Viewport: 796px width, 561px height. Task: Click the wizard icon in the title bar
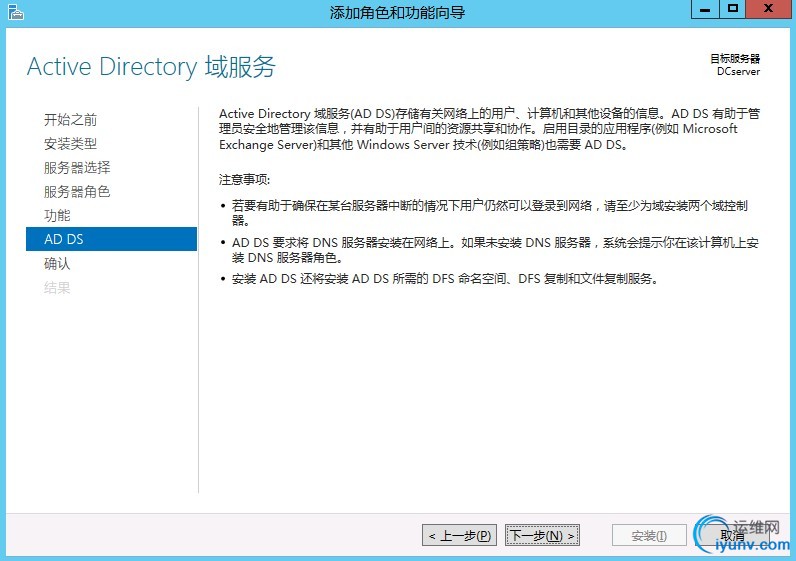(14, 12)
